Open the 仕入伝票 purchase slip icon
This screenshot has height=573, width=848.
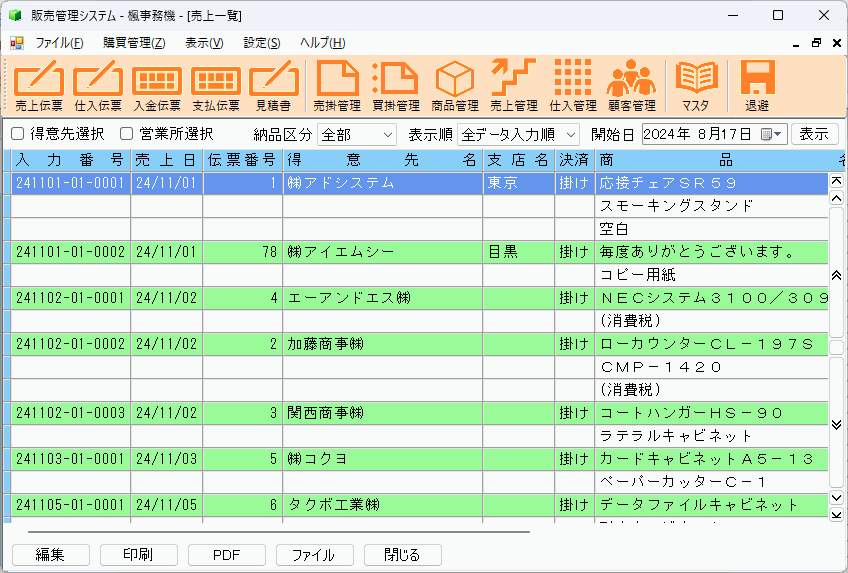pyautogui.click(x=98, y=85)
